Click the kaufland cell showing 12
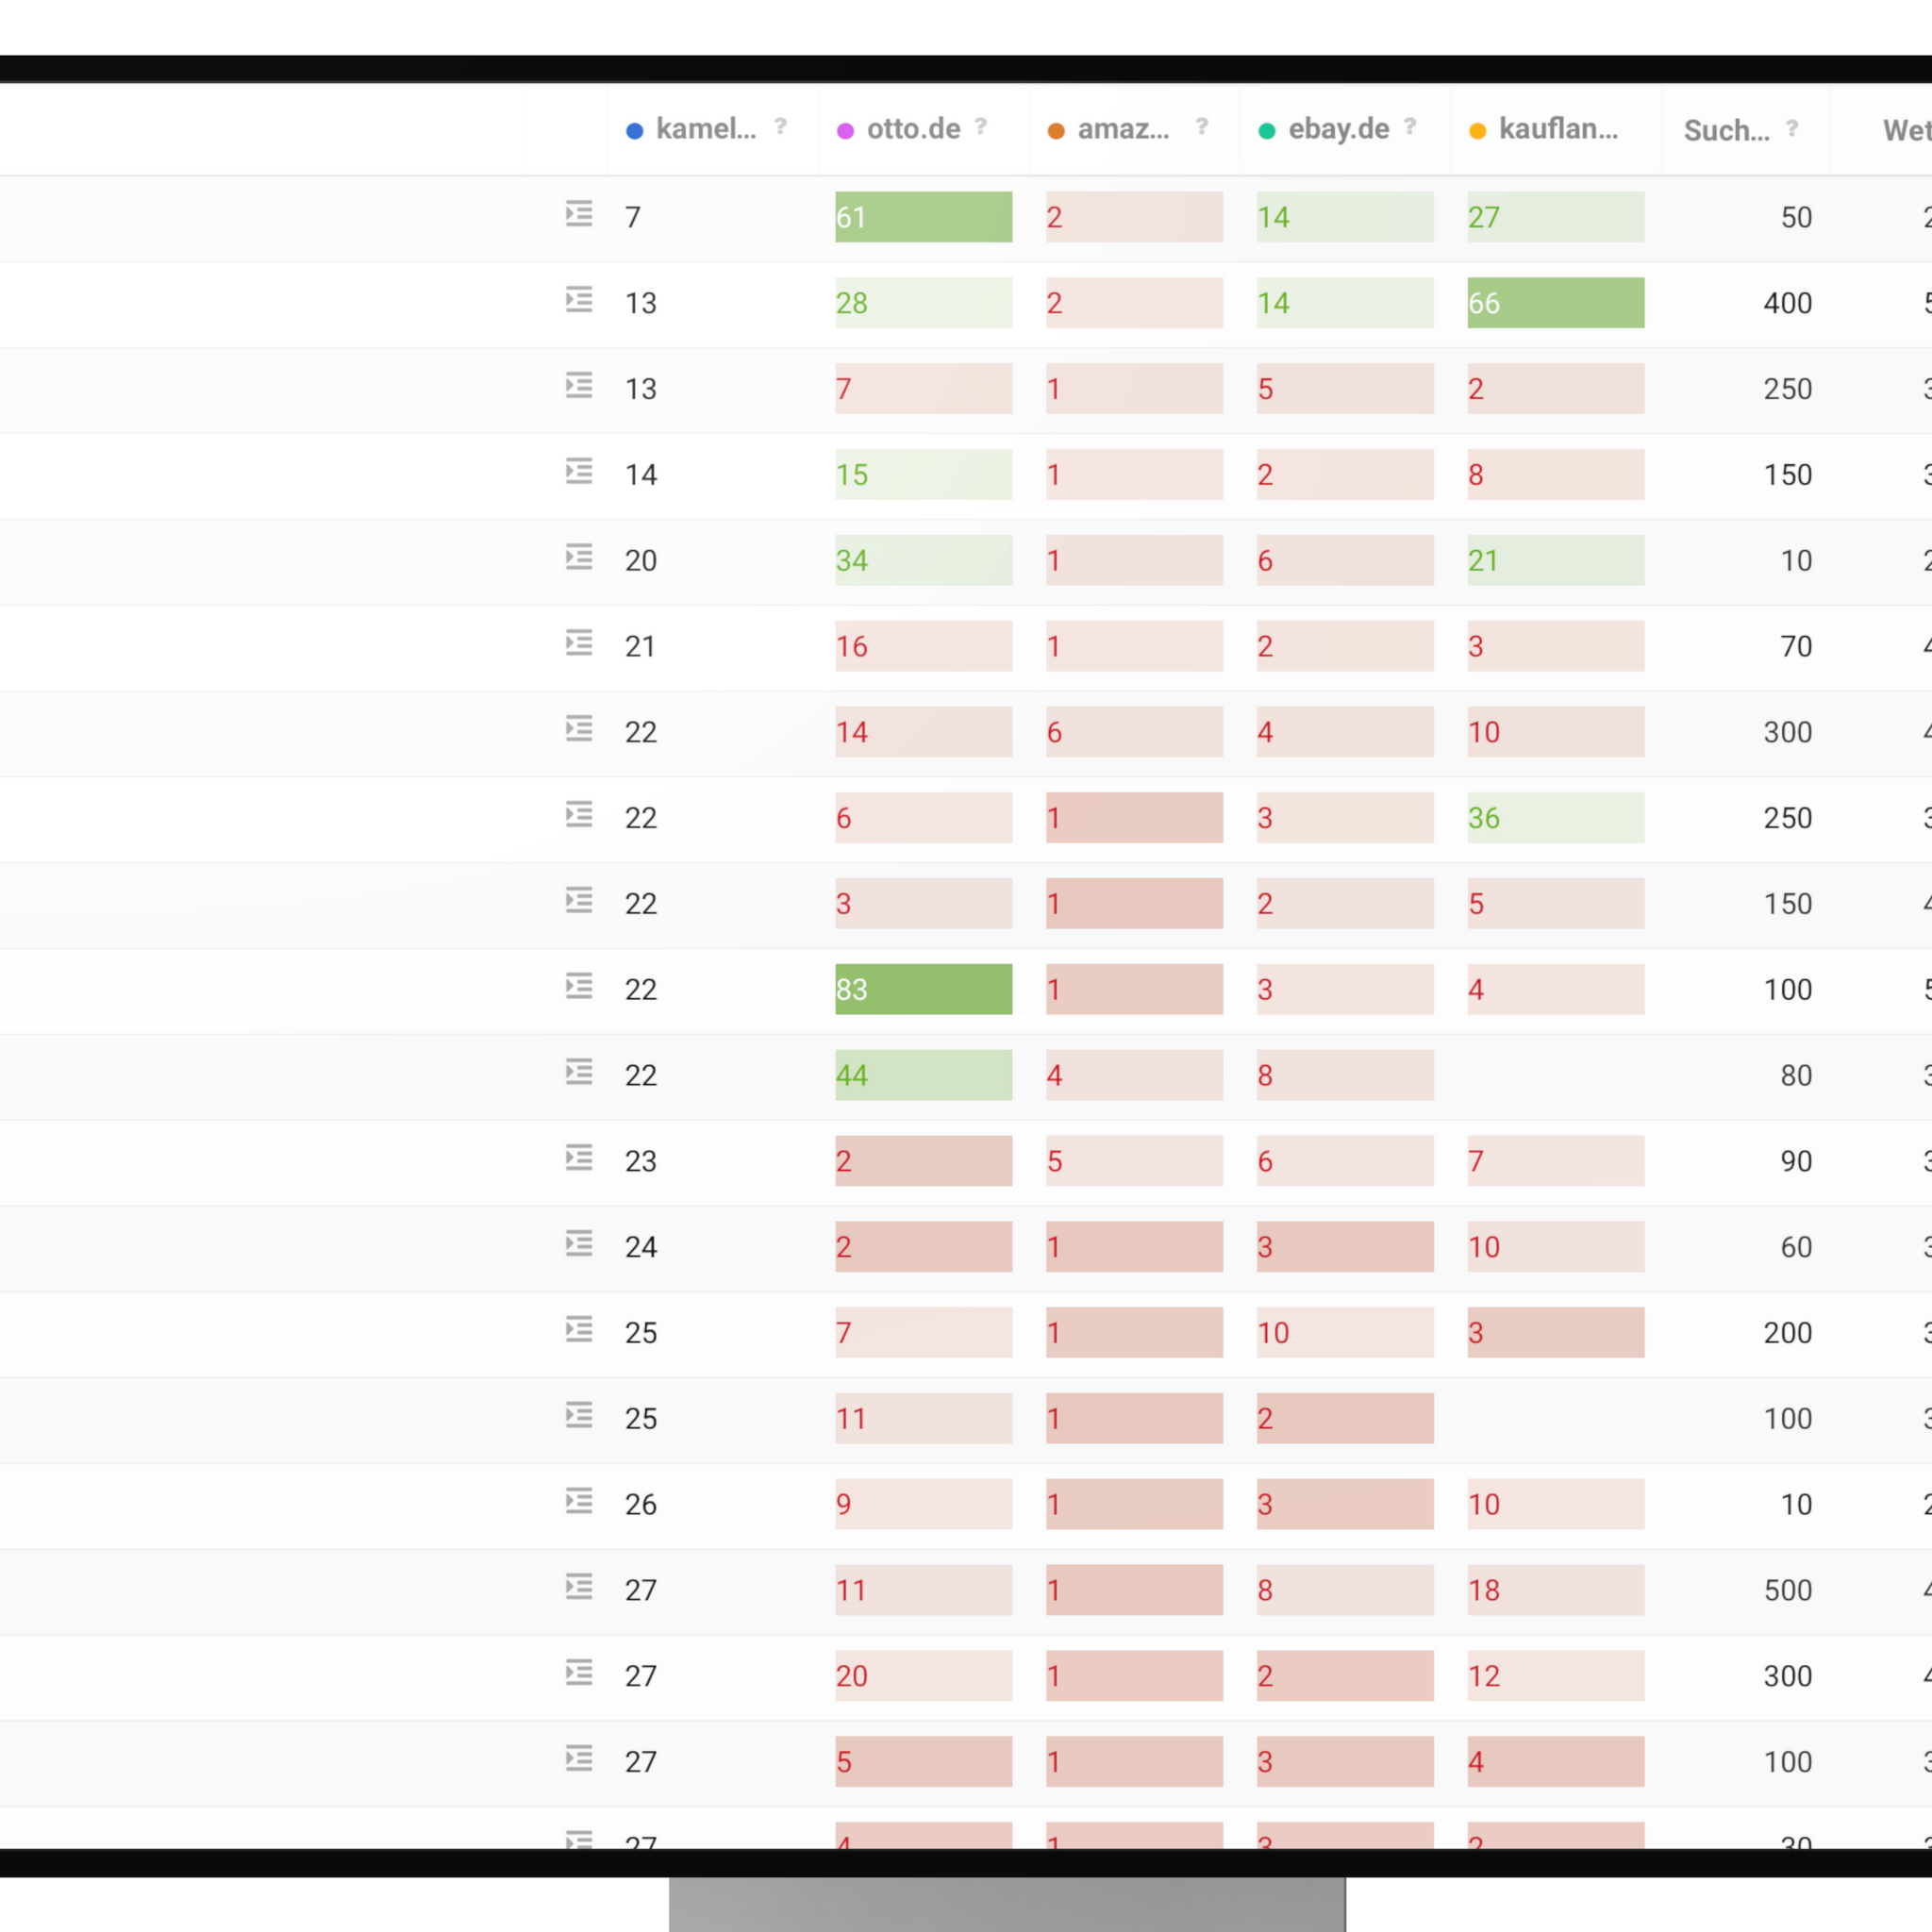The height and width of the screenshot is (1932, 1932). 1555,1676
